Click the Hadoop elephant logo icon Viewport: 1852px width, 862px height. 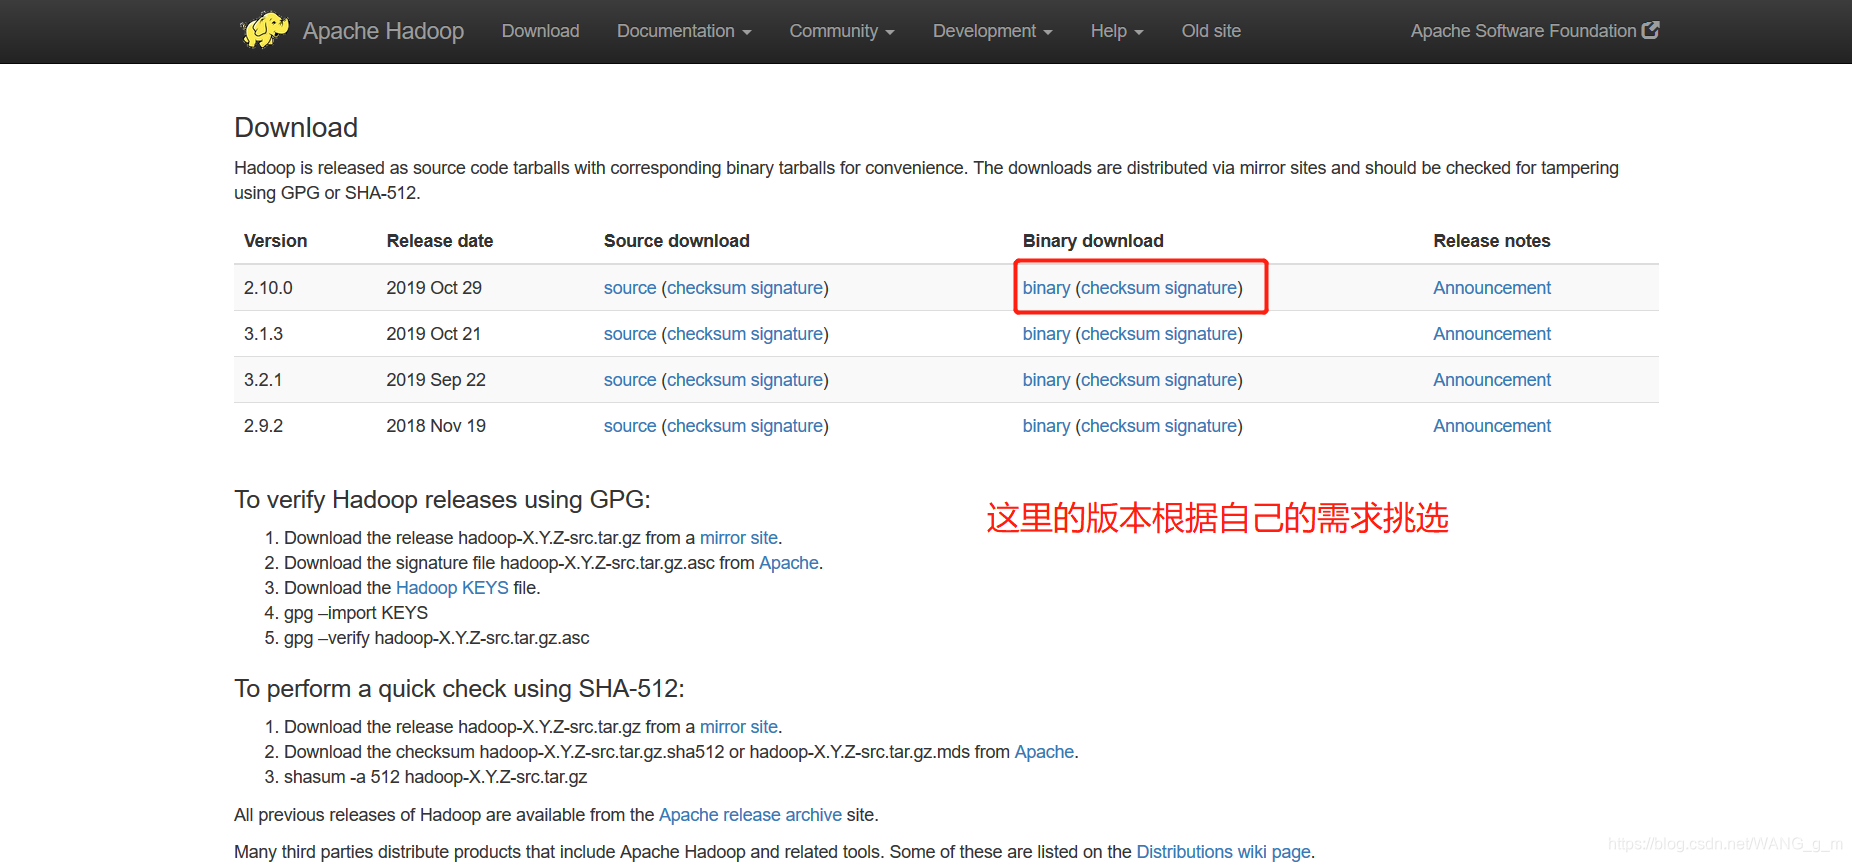[265, 30]
